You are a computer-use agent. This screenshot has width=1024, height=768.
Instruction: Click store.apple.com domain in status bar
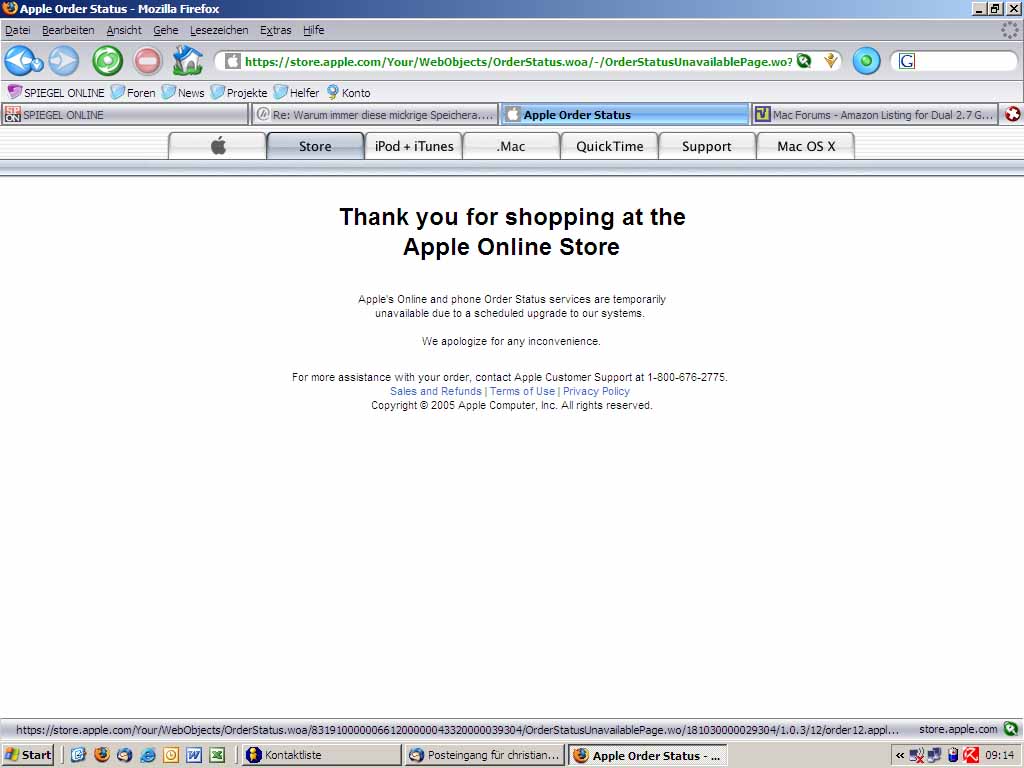point(958,729)
